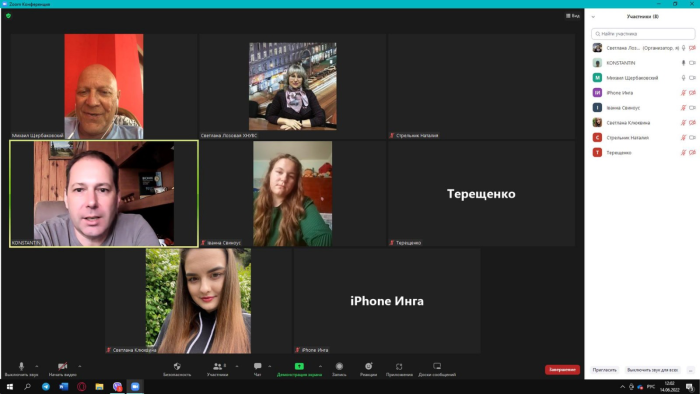Image resolution: width=700 pixels, height=394 pixels.
Task: Toggle camera icon in KONSTANTIN row
Action: (x=692, y=63)
